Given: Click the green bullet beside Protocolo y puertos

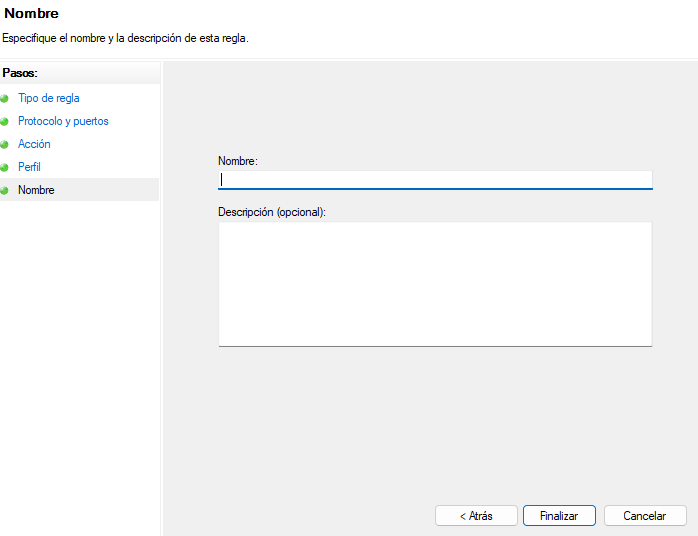Looking at the screenshot, I should 5,122.
